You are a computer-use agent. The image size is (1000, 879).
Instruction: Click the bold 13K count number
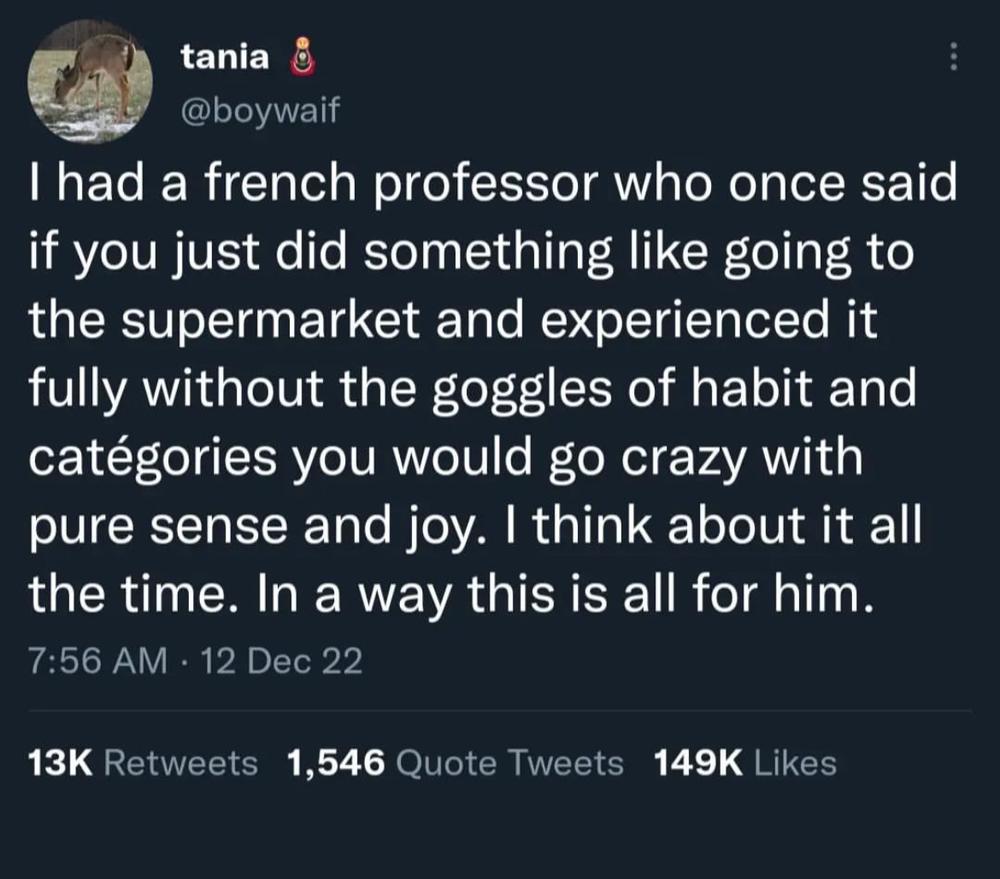coord(61,763)
